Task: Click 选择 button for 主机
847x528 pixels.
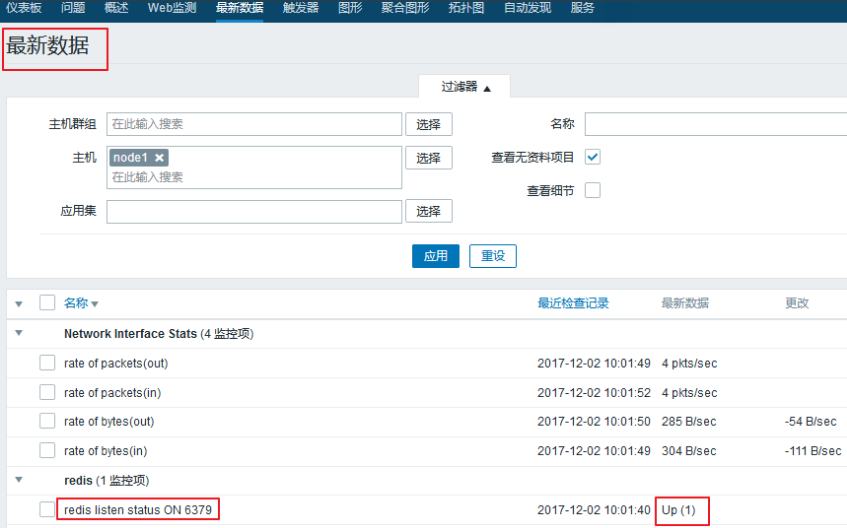Action: [x=428, y=158]
